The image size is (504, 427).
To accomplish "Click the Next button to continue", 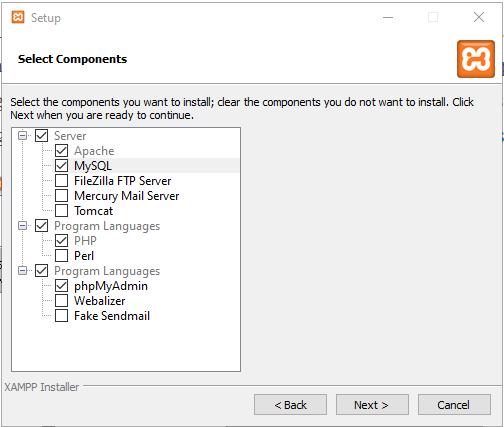I will [372, 405].
